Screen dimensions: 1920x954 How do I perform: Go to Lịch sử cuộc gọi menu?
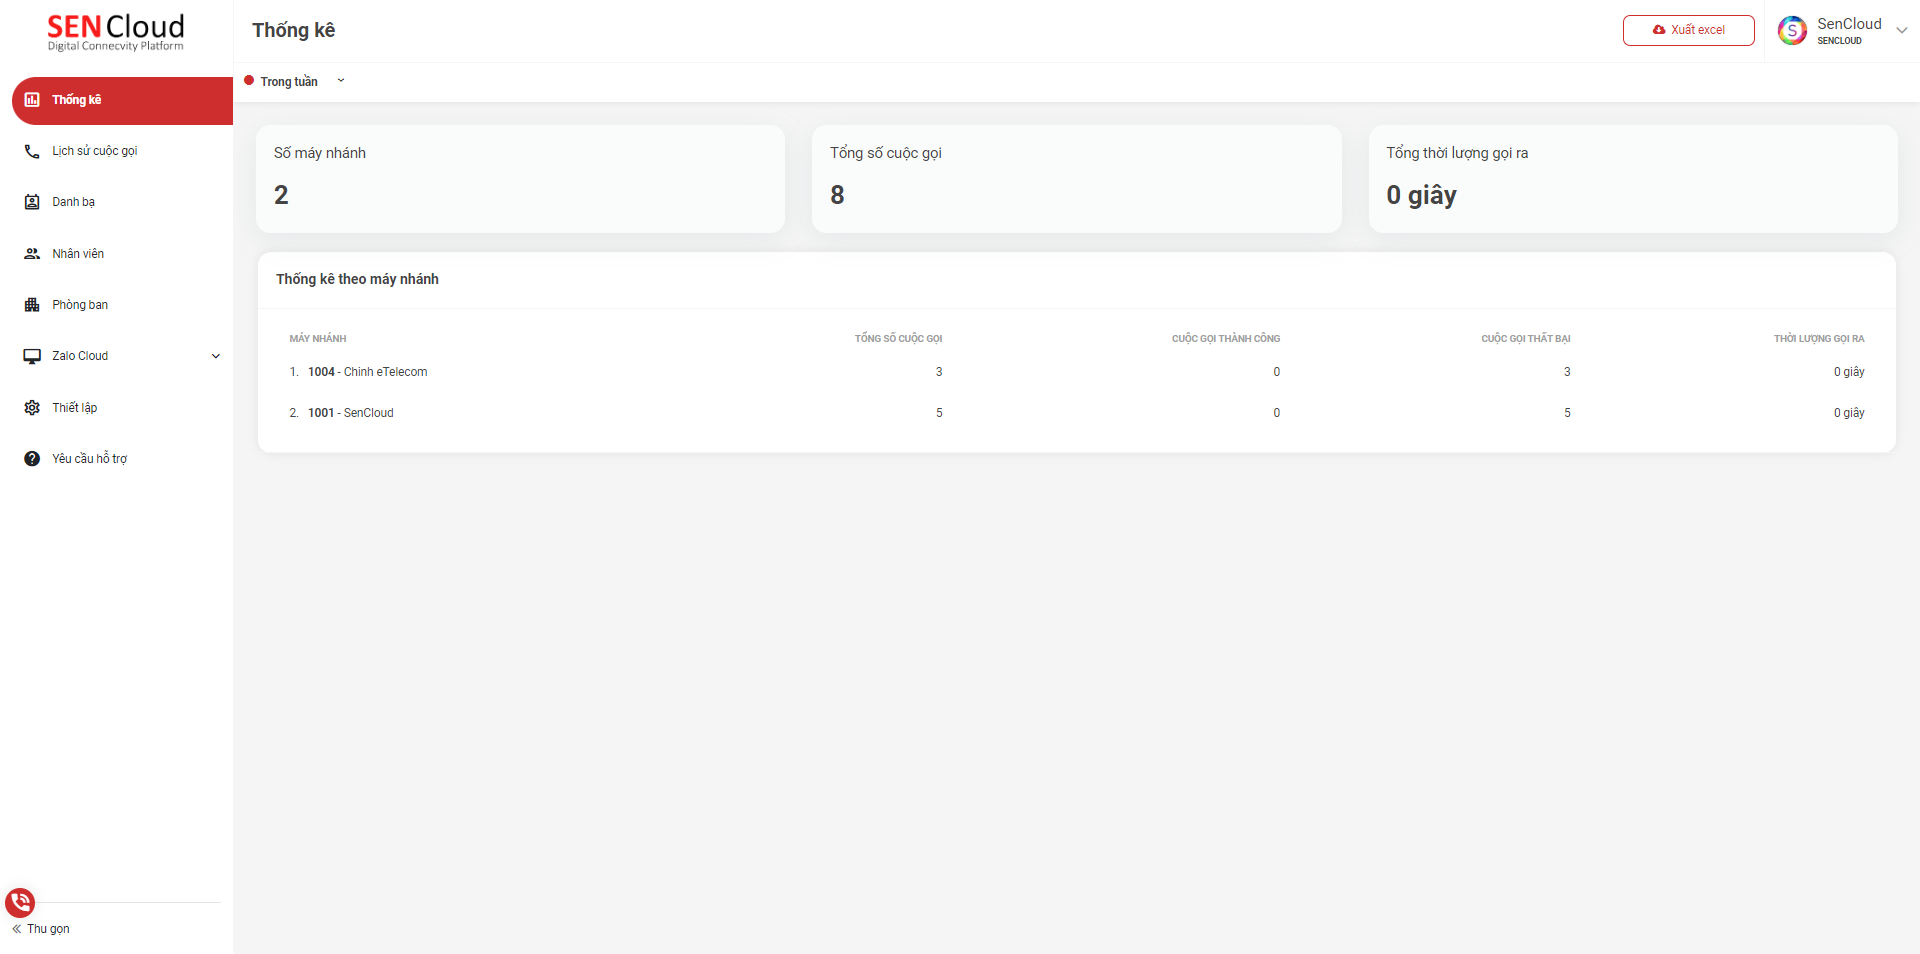coord(95,151)
